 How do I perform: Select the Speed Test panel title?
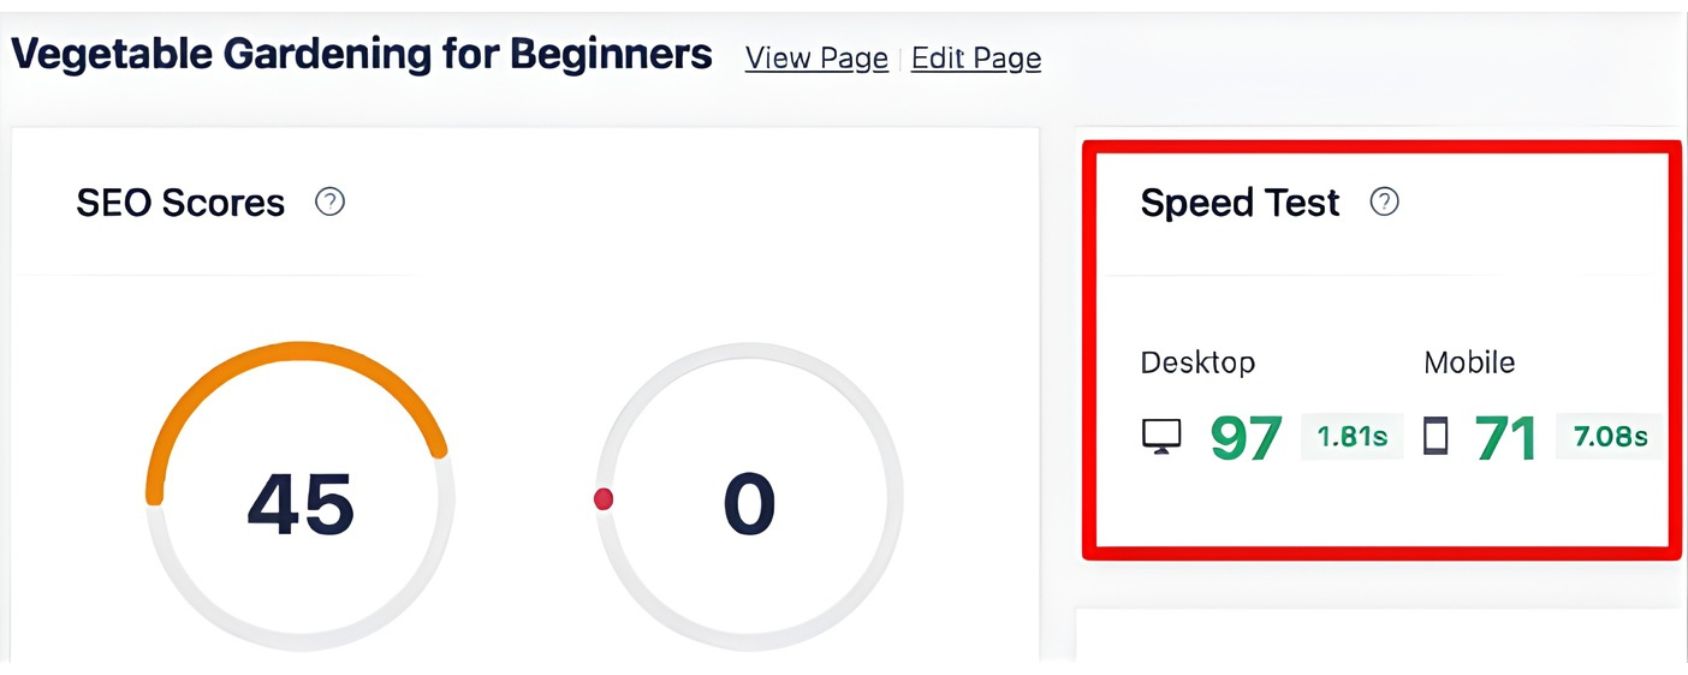click(1241, 202)
